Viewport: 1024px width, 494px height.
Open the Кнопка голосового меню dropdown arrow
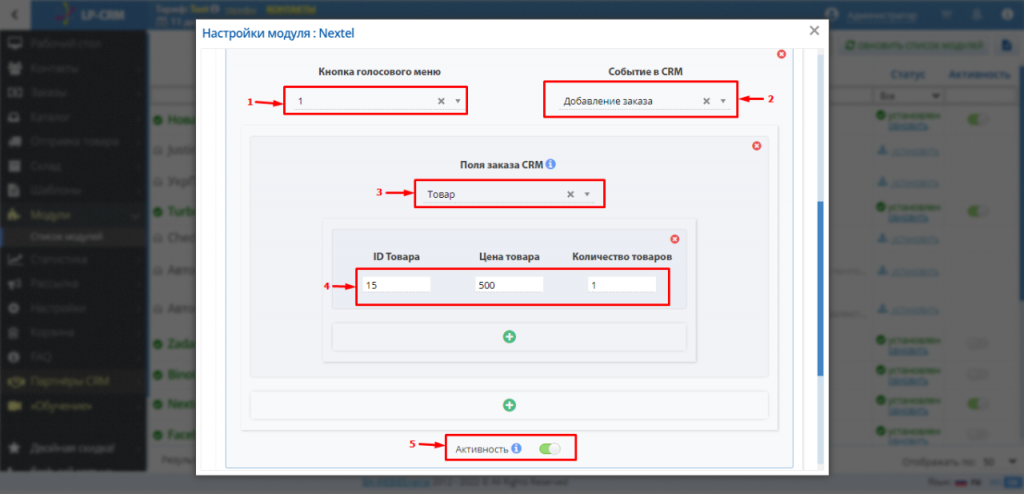[458, 101]
